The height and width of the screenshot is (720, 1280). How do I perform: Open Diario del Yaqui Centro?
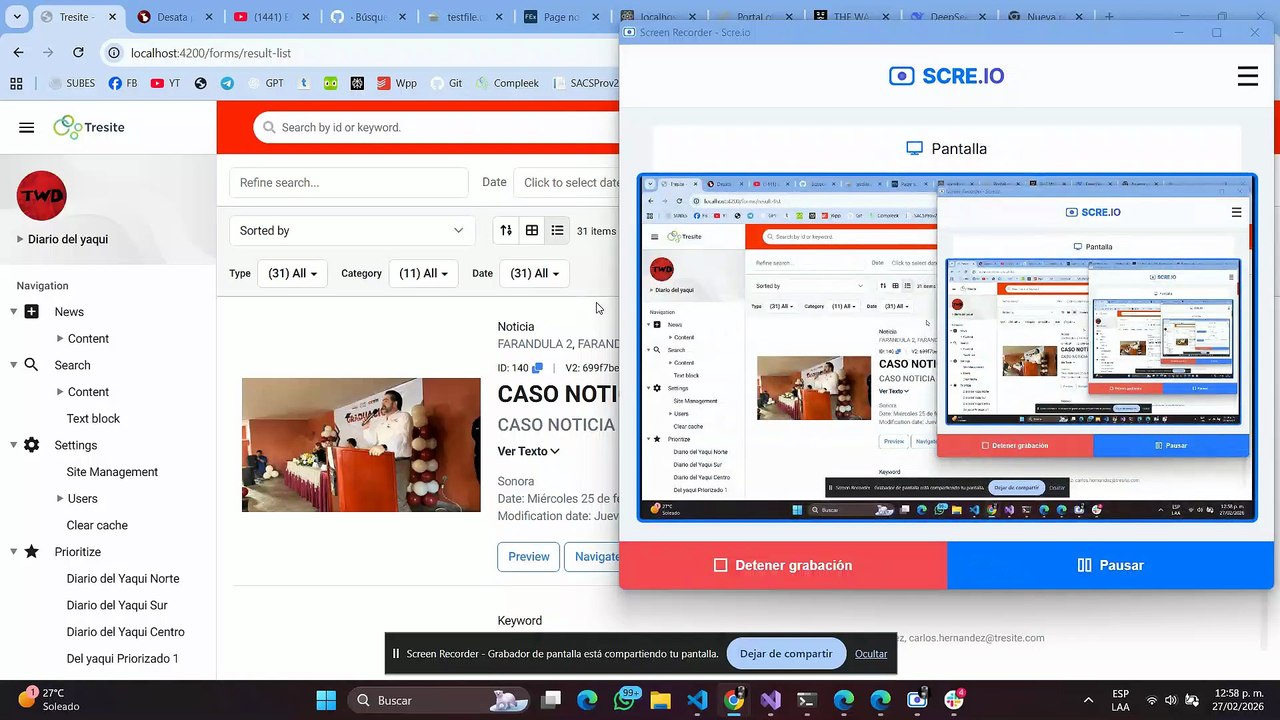tap(125, 632)
